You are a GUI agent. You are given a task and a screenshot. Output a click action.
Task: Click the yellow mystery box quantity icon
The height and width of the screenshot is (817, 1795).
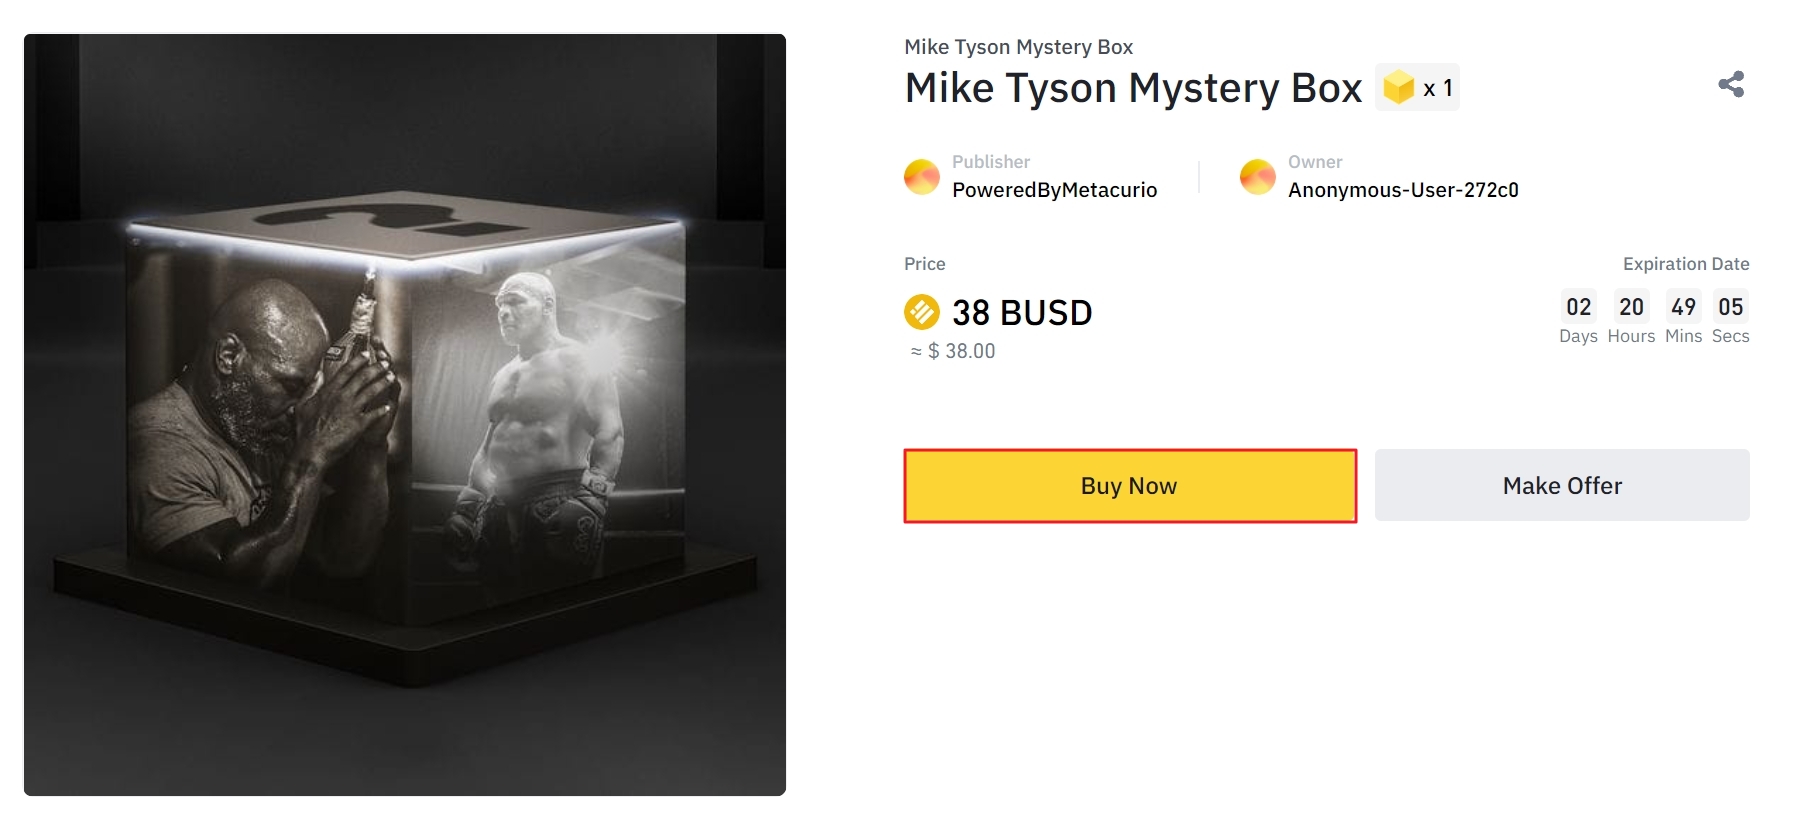1398,88
